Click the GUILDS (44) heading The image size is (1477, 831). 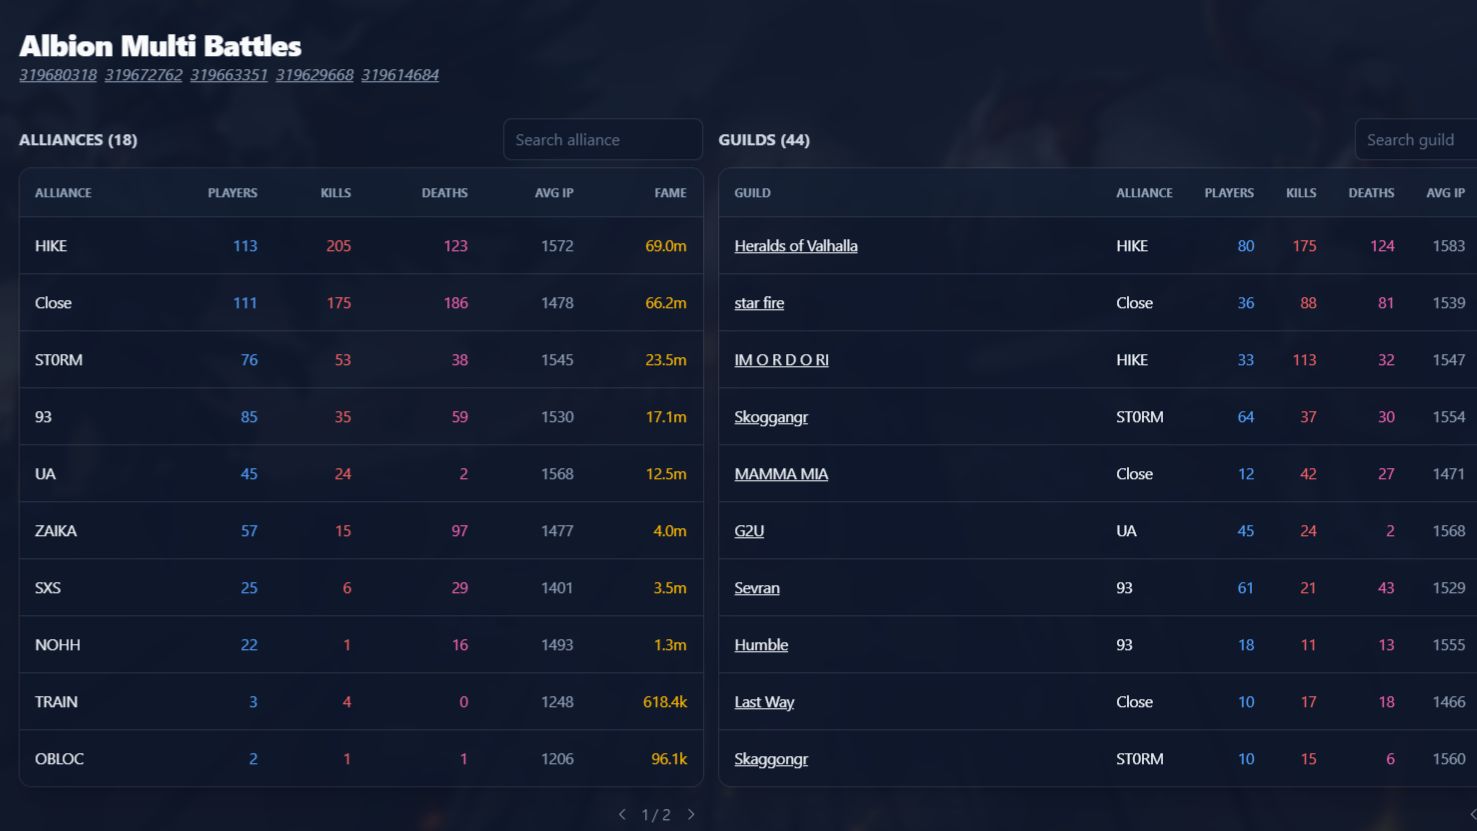764,140
